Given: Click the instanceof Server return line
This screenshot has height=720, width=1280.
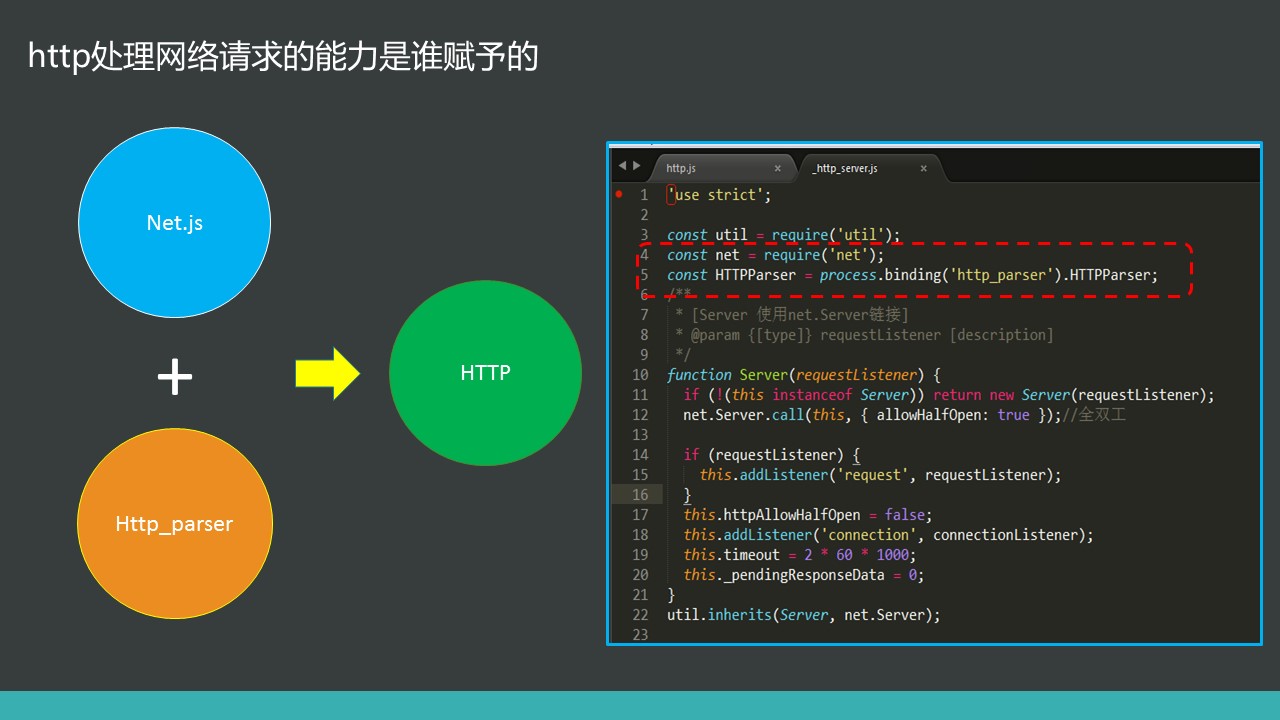Looking at the screenshot, I should point(949,395).
